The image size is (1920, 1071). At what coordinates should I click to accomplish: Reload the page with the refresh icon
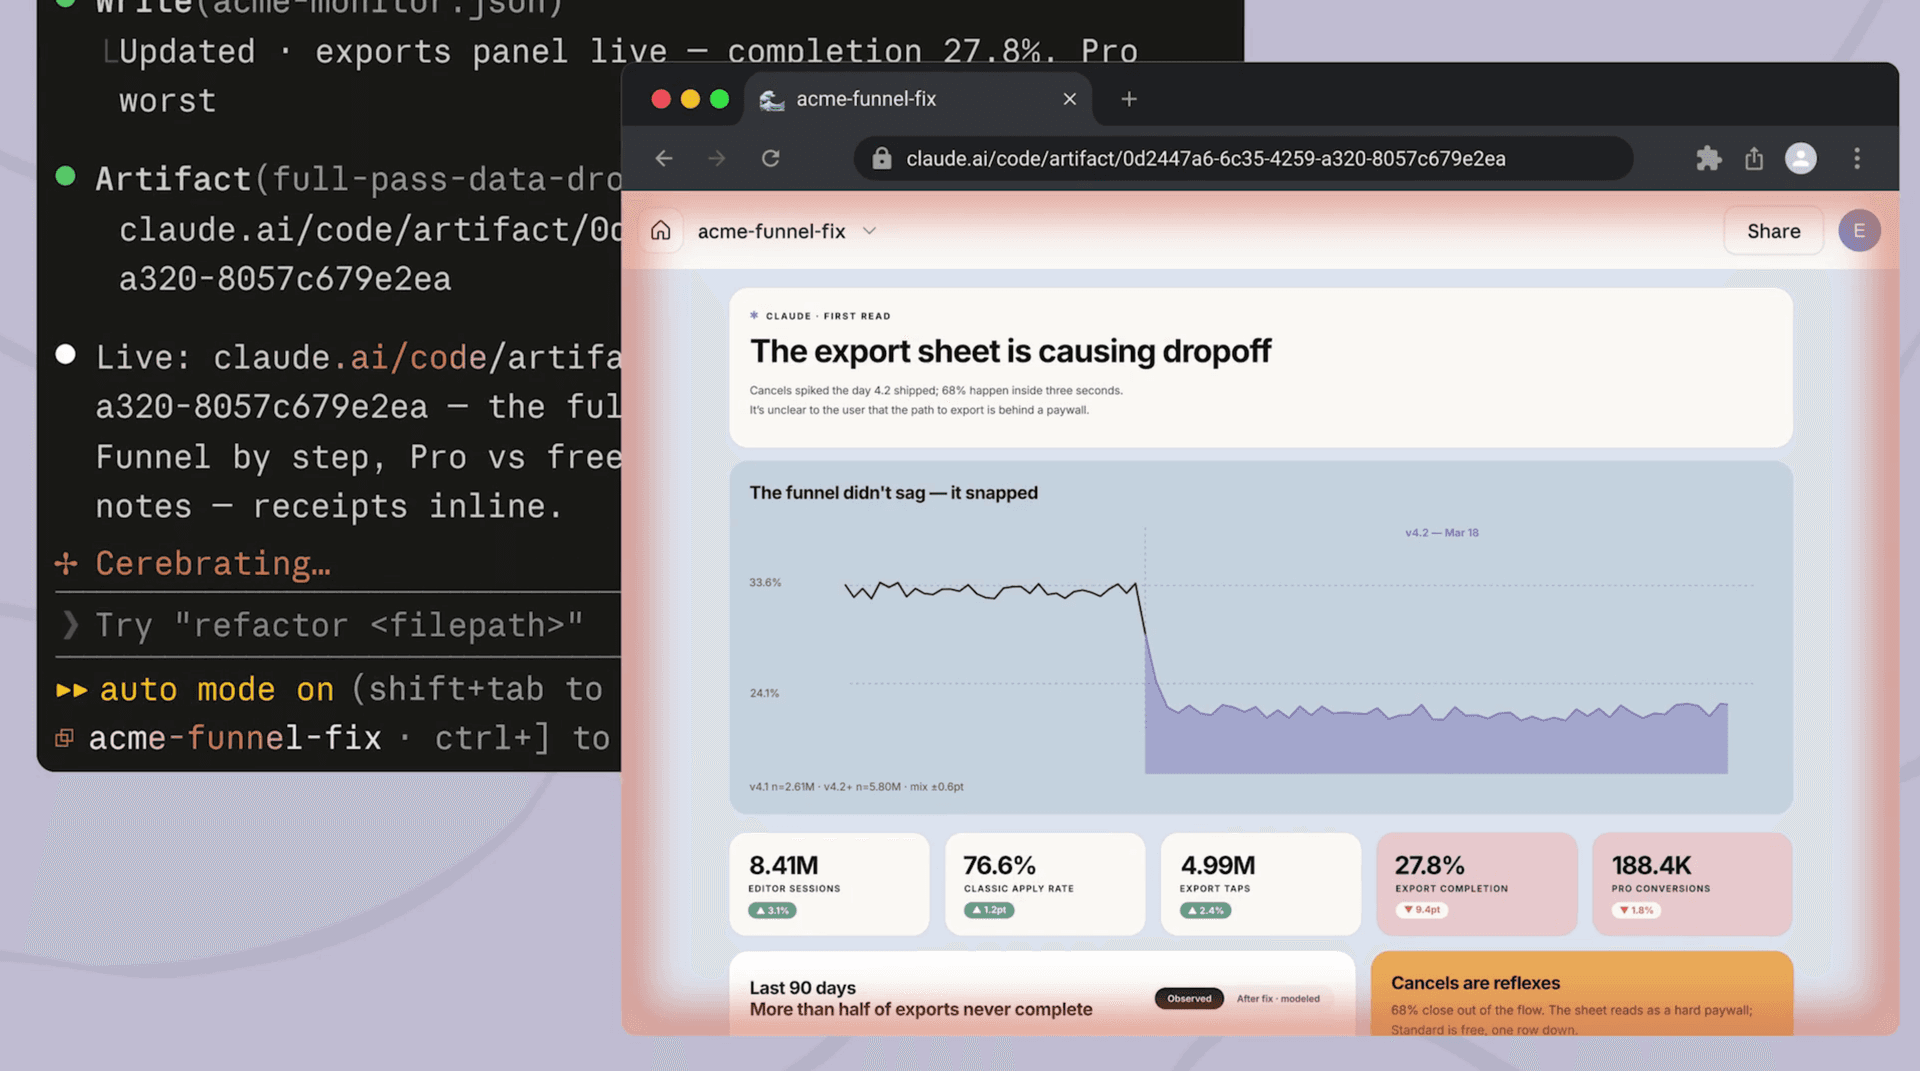[770, 158]
